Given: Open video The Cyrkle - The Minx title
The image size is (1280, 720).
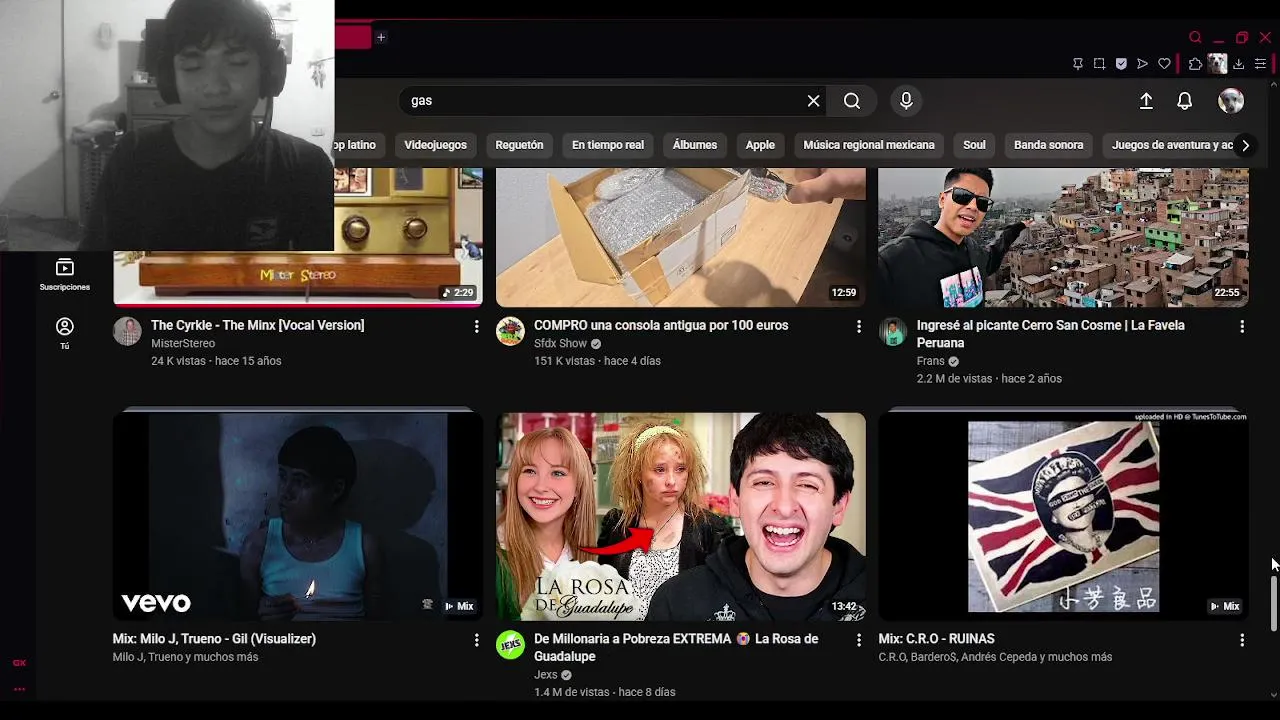Looking at the screenshot, I should (257, 325).
